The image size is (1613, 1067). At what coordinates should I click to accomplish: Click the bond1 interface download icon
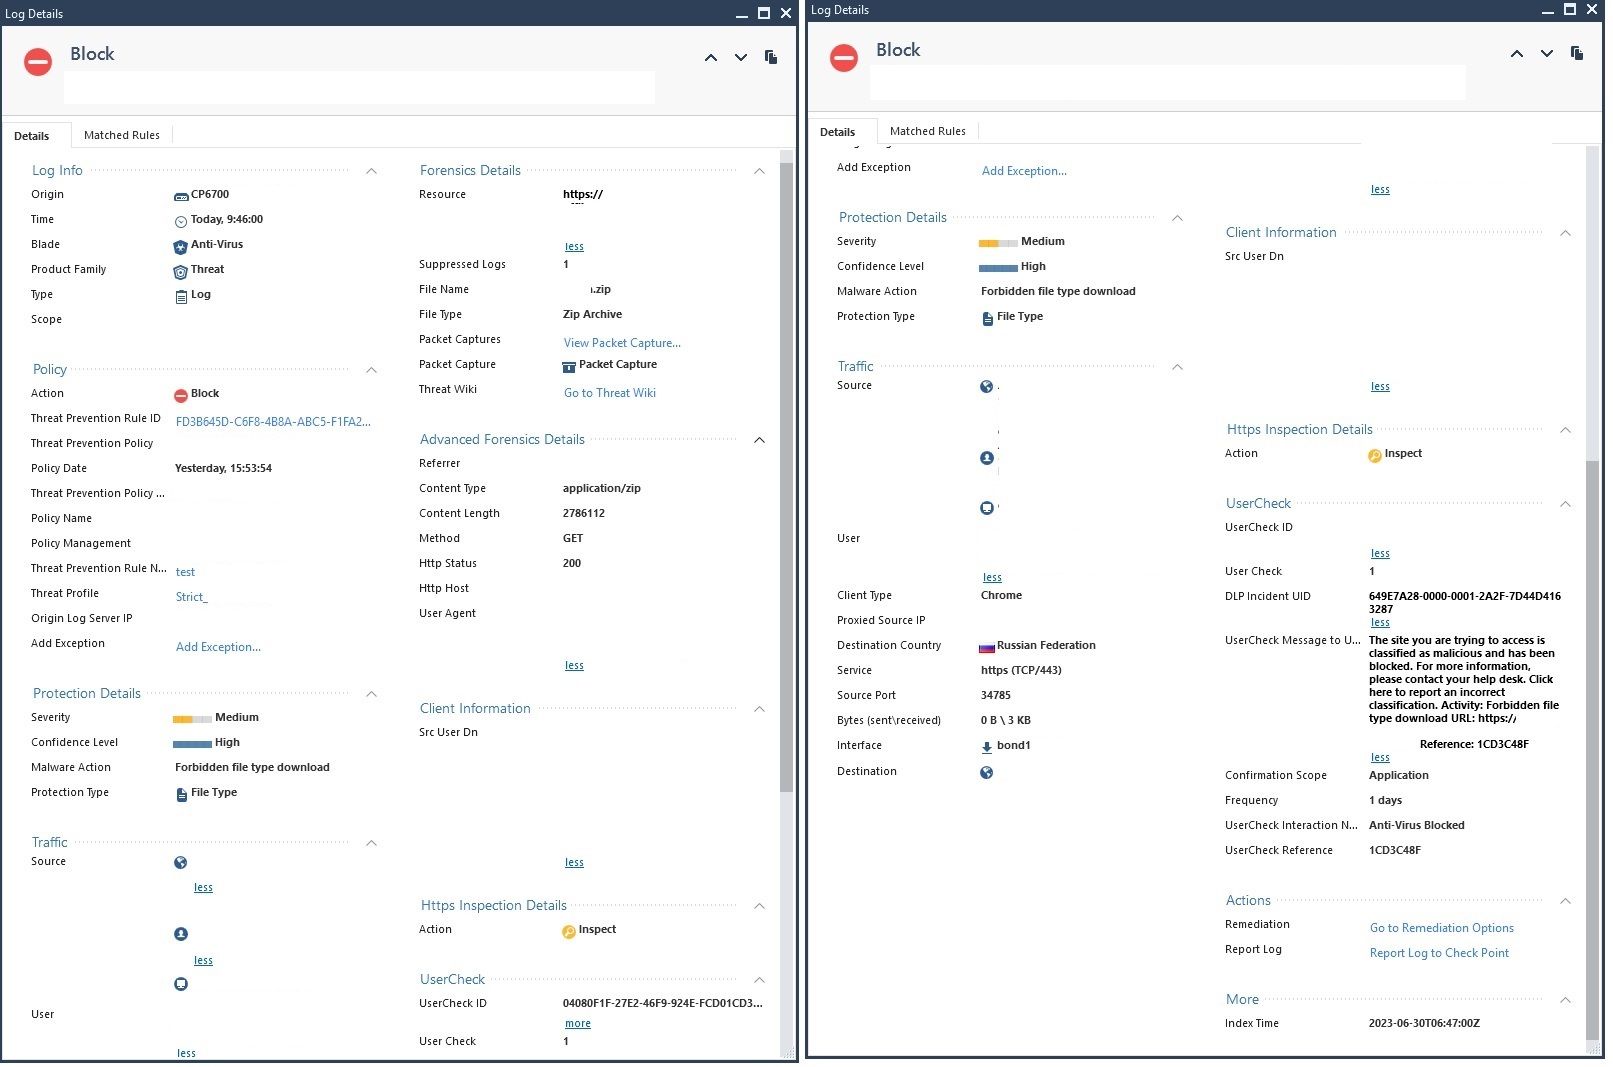(987, 746)
